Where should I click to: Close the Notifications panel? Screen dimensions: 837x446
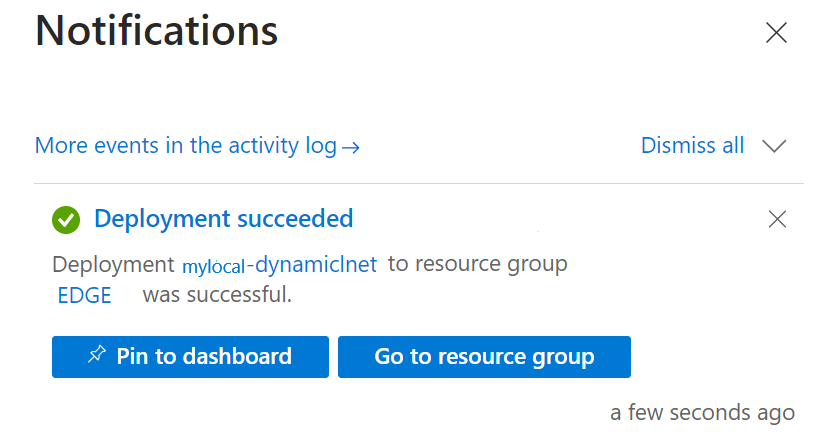776,33
